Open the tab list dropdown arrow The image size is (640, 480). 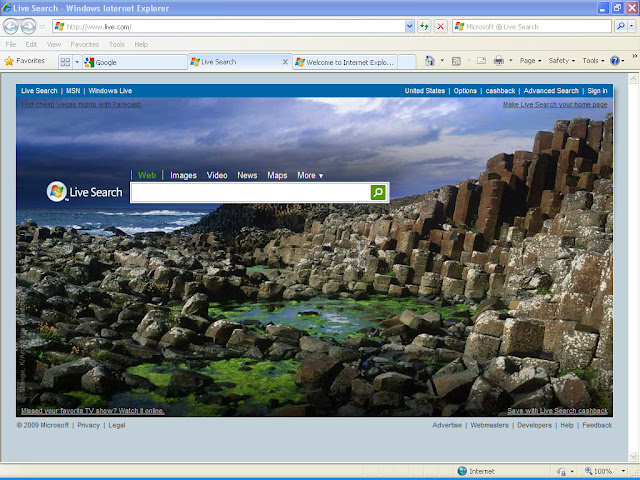point(77,62)
